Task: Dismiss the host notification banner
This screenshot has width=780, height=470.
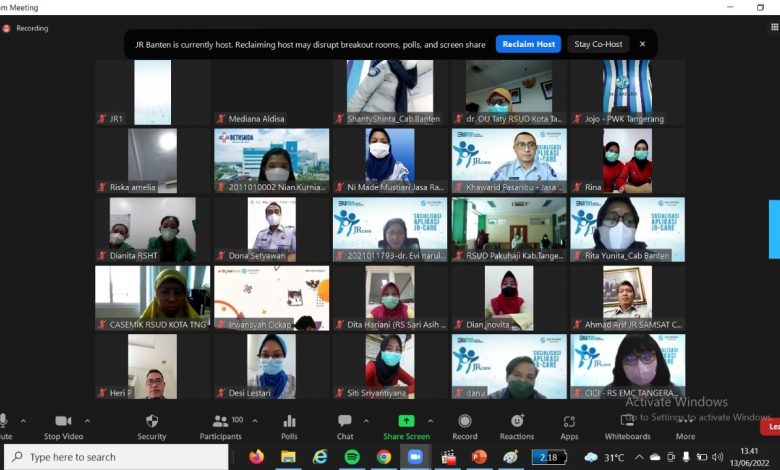Action: 642,44
